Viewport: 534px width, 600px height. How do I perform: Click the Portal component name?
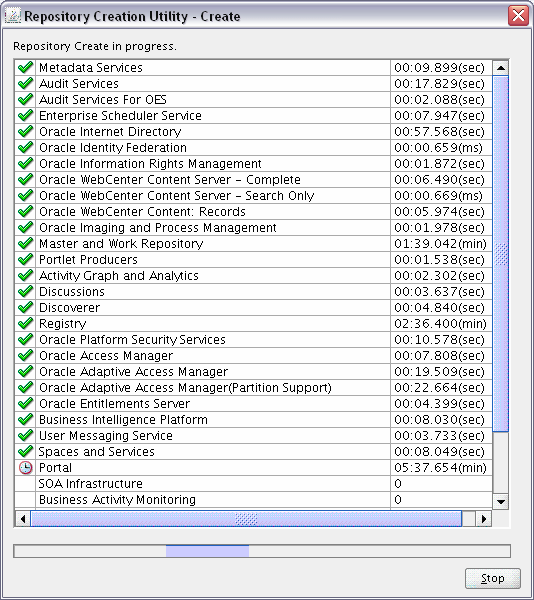tap(55, 468)
